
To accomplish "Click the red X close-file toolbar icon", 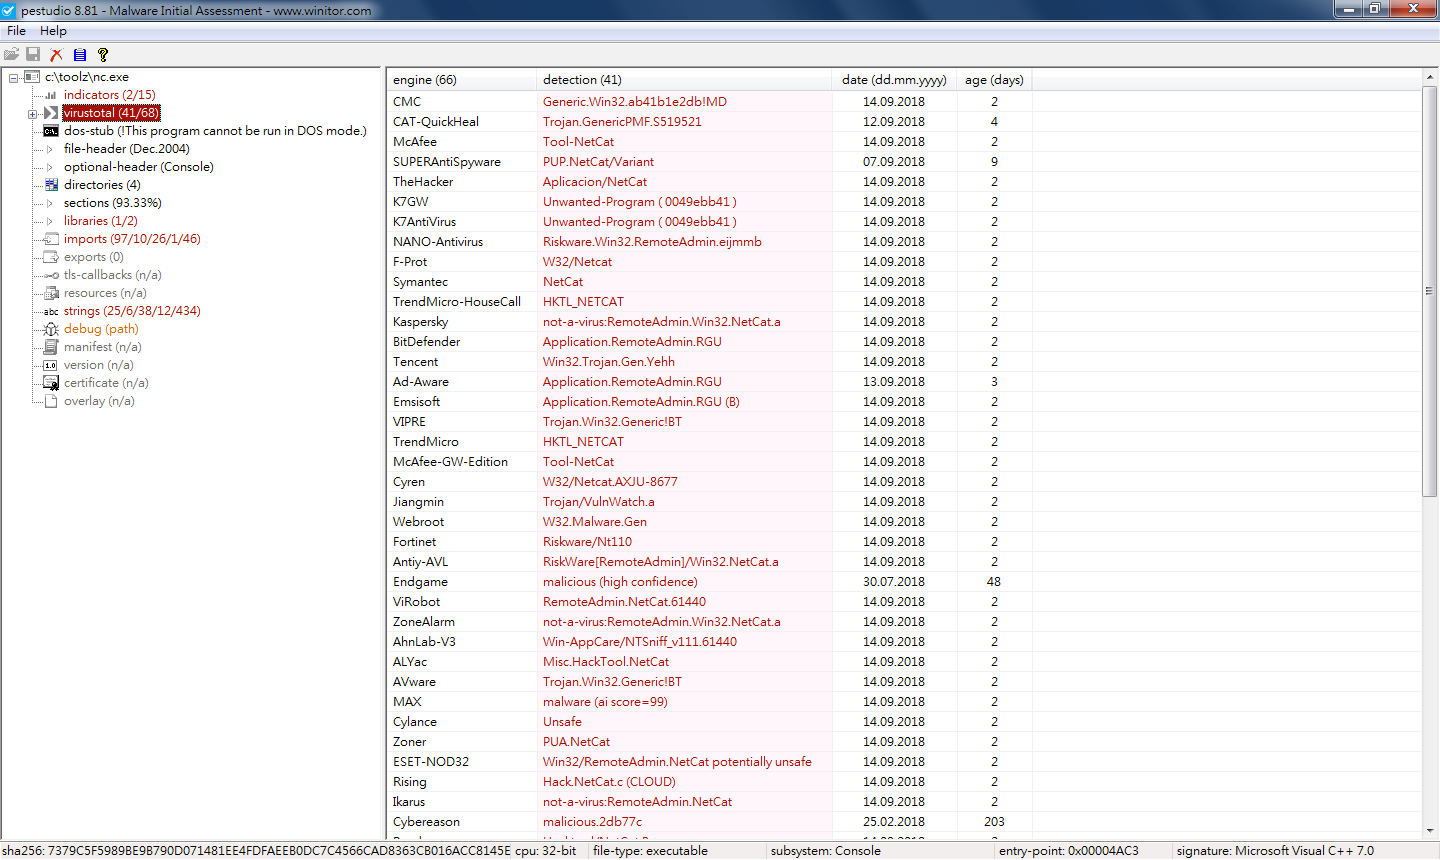I will click(56, 55).
